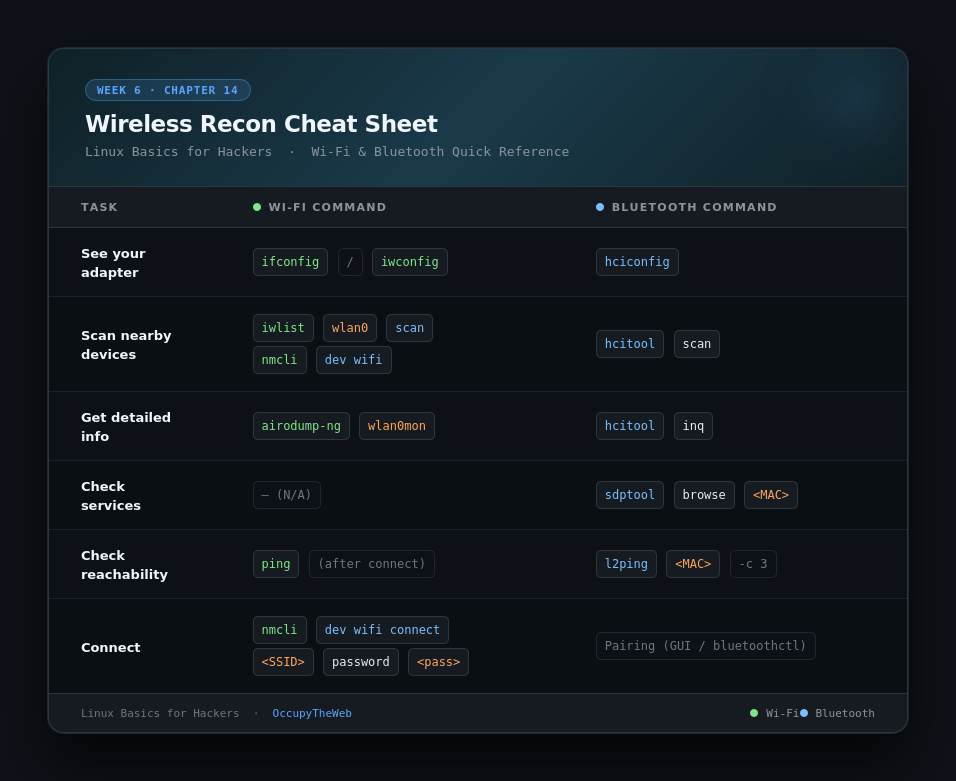Select the browse chip
Viewport: 956px width, 781px height.
click(x=704, y=495)
